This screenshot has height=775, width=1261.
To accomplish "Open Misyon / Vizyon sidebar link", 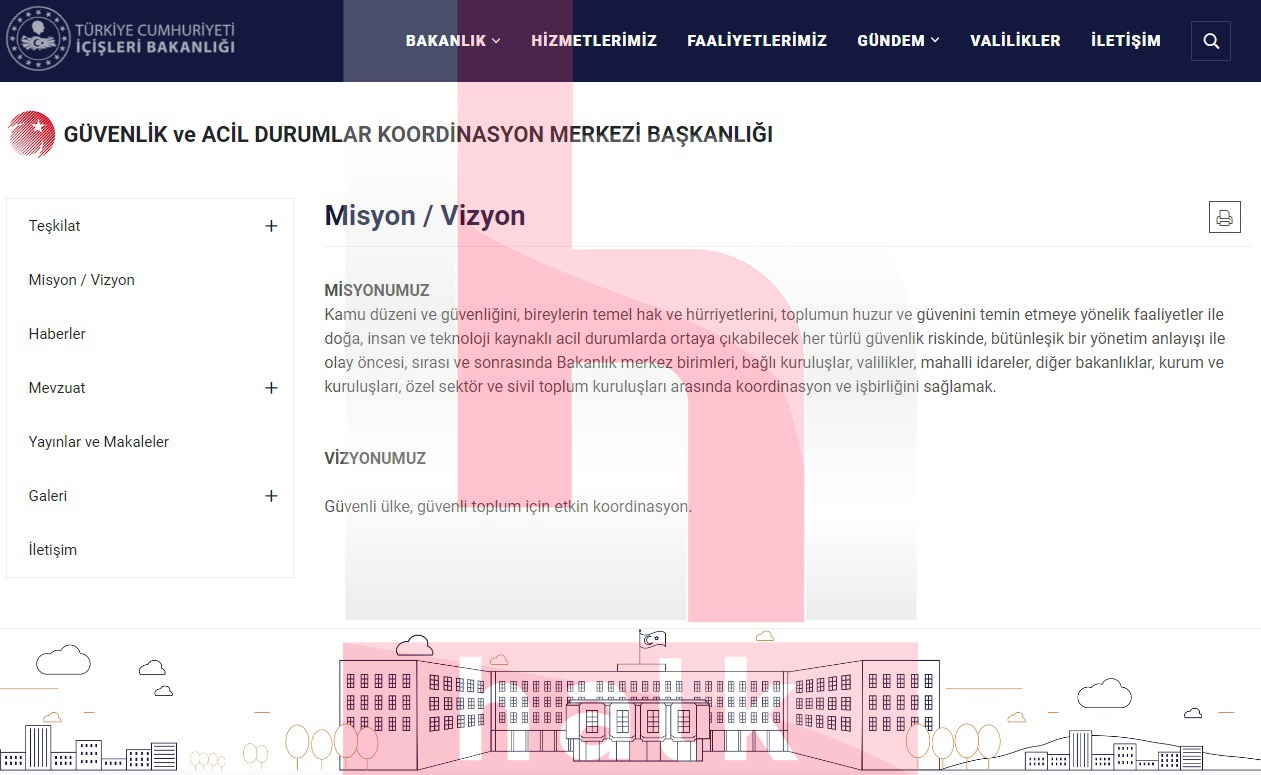I will tap(81, 280).
